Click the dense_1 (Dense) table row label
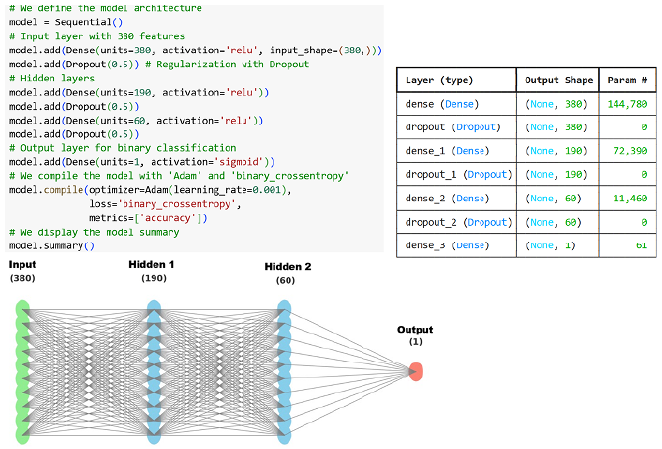 point(447,151)
